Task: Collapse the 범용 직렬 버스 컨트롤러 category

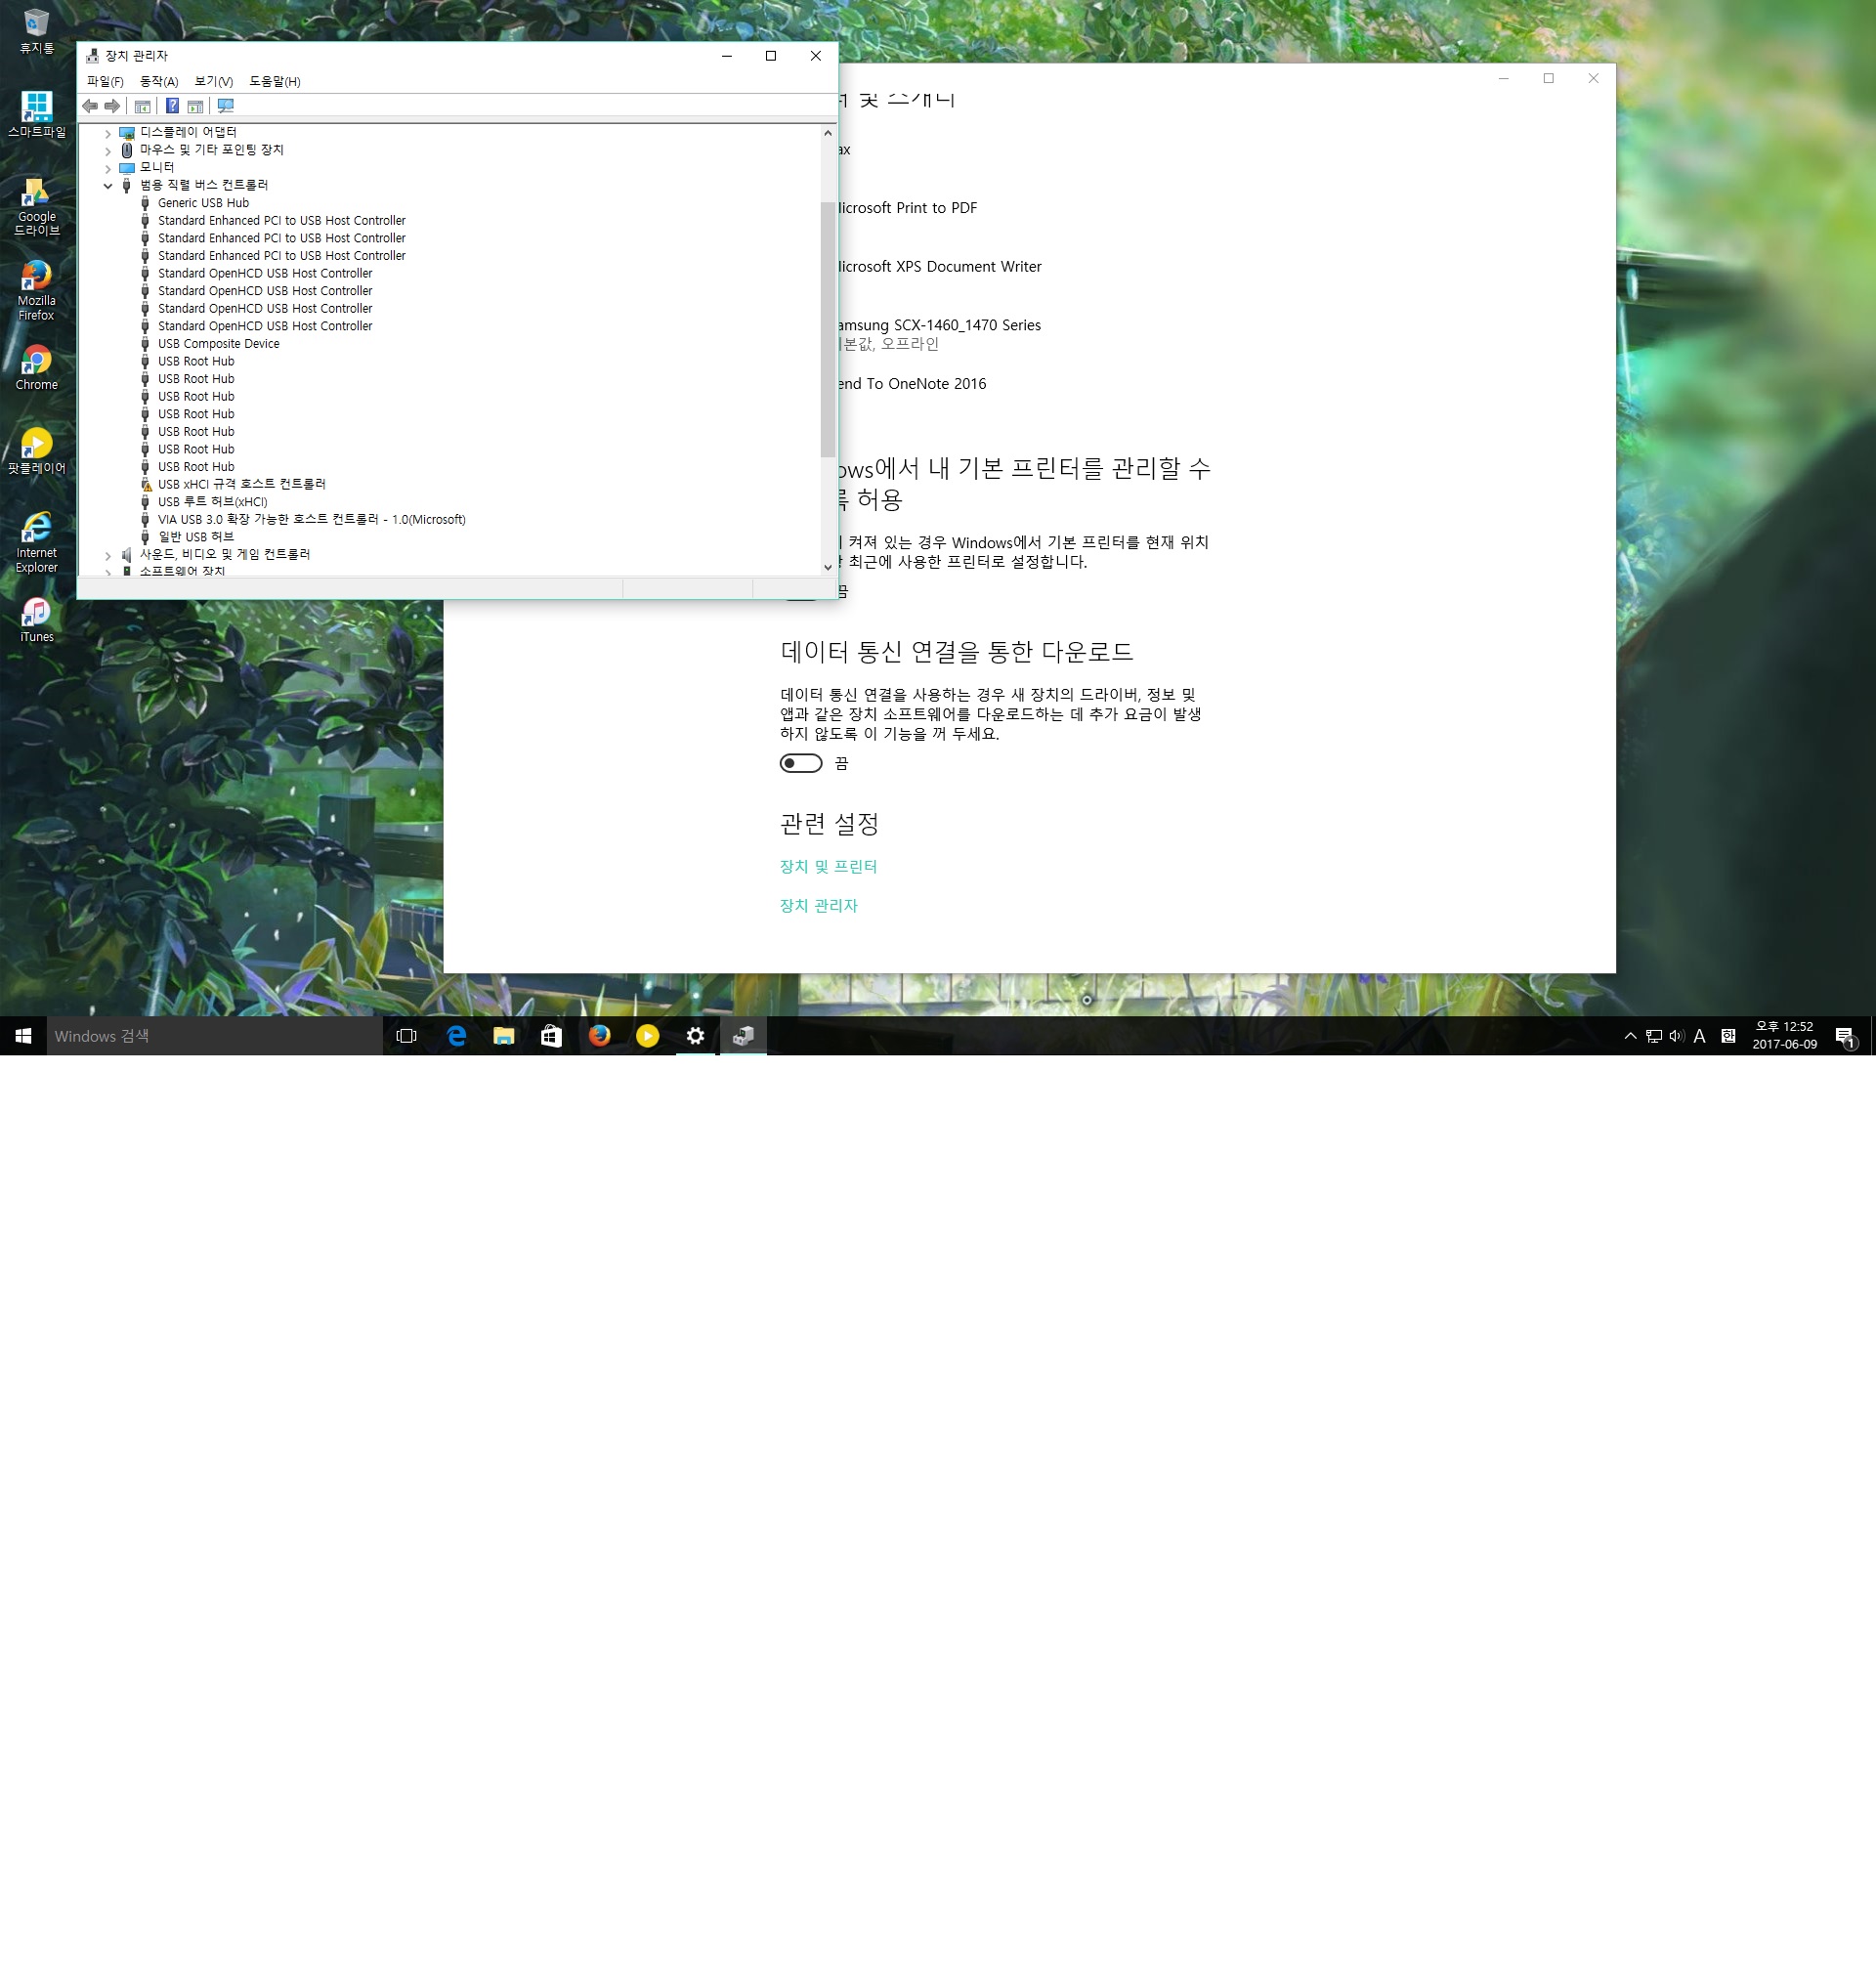Action: pyautogui.click(x=108, y=186)
